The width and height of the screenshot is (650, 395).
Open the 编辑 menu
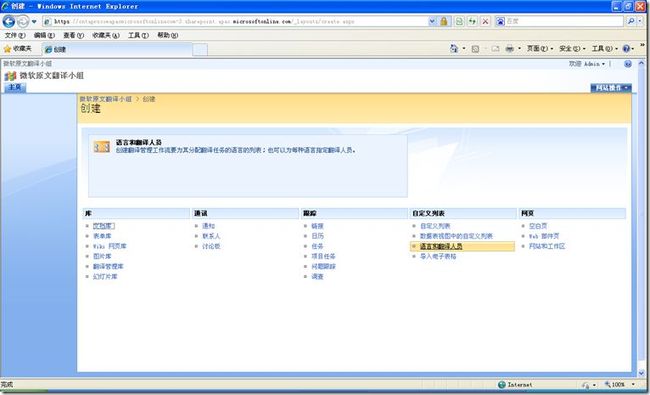44,35
